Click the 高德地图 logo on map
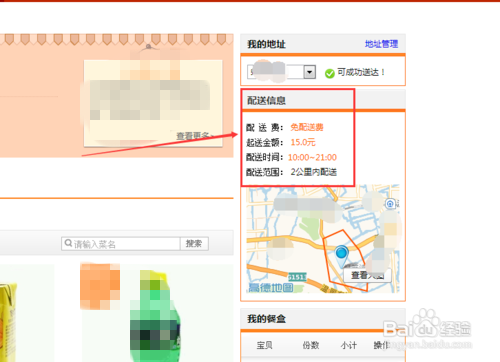Image resolution: width=500 pixels, height=362 pixels. pyautogui.click(x=271, y=287)
